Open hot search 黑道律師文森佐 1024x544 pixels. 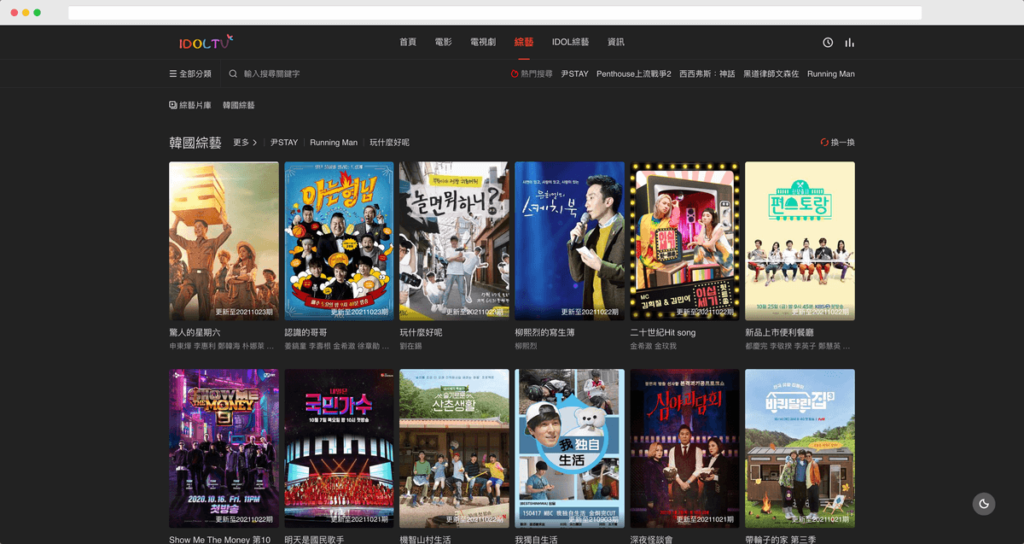pyautogui.click(x=771, y=74)
